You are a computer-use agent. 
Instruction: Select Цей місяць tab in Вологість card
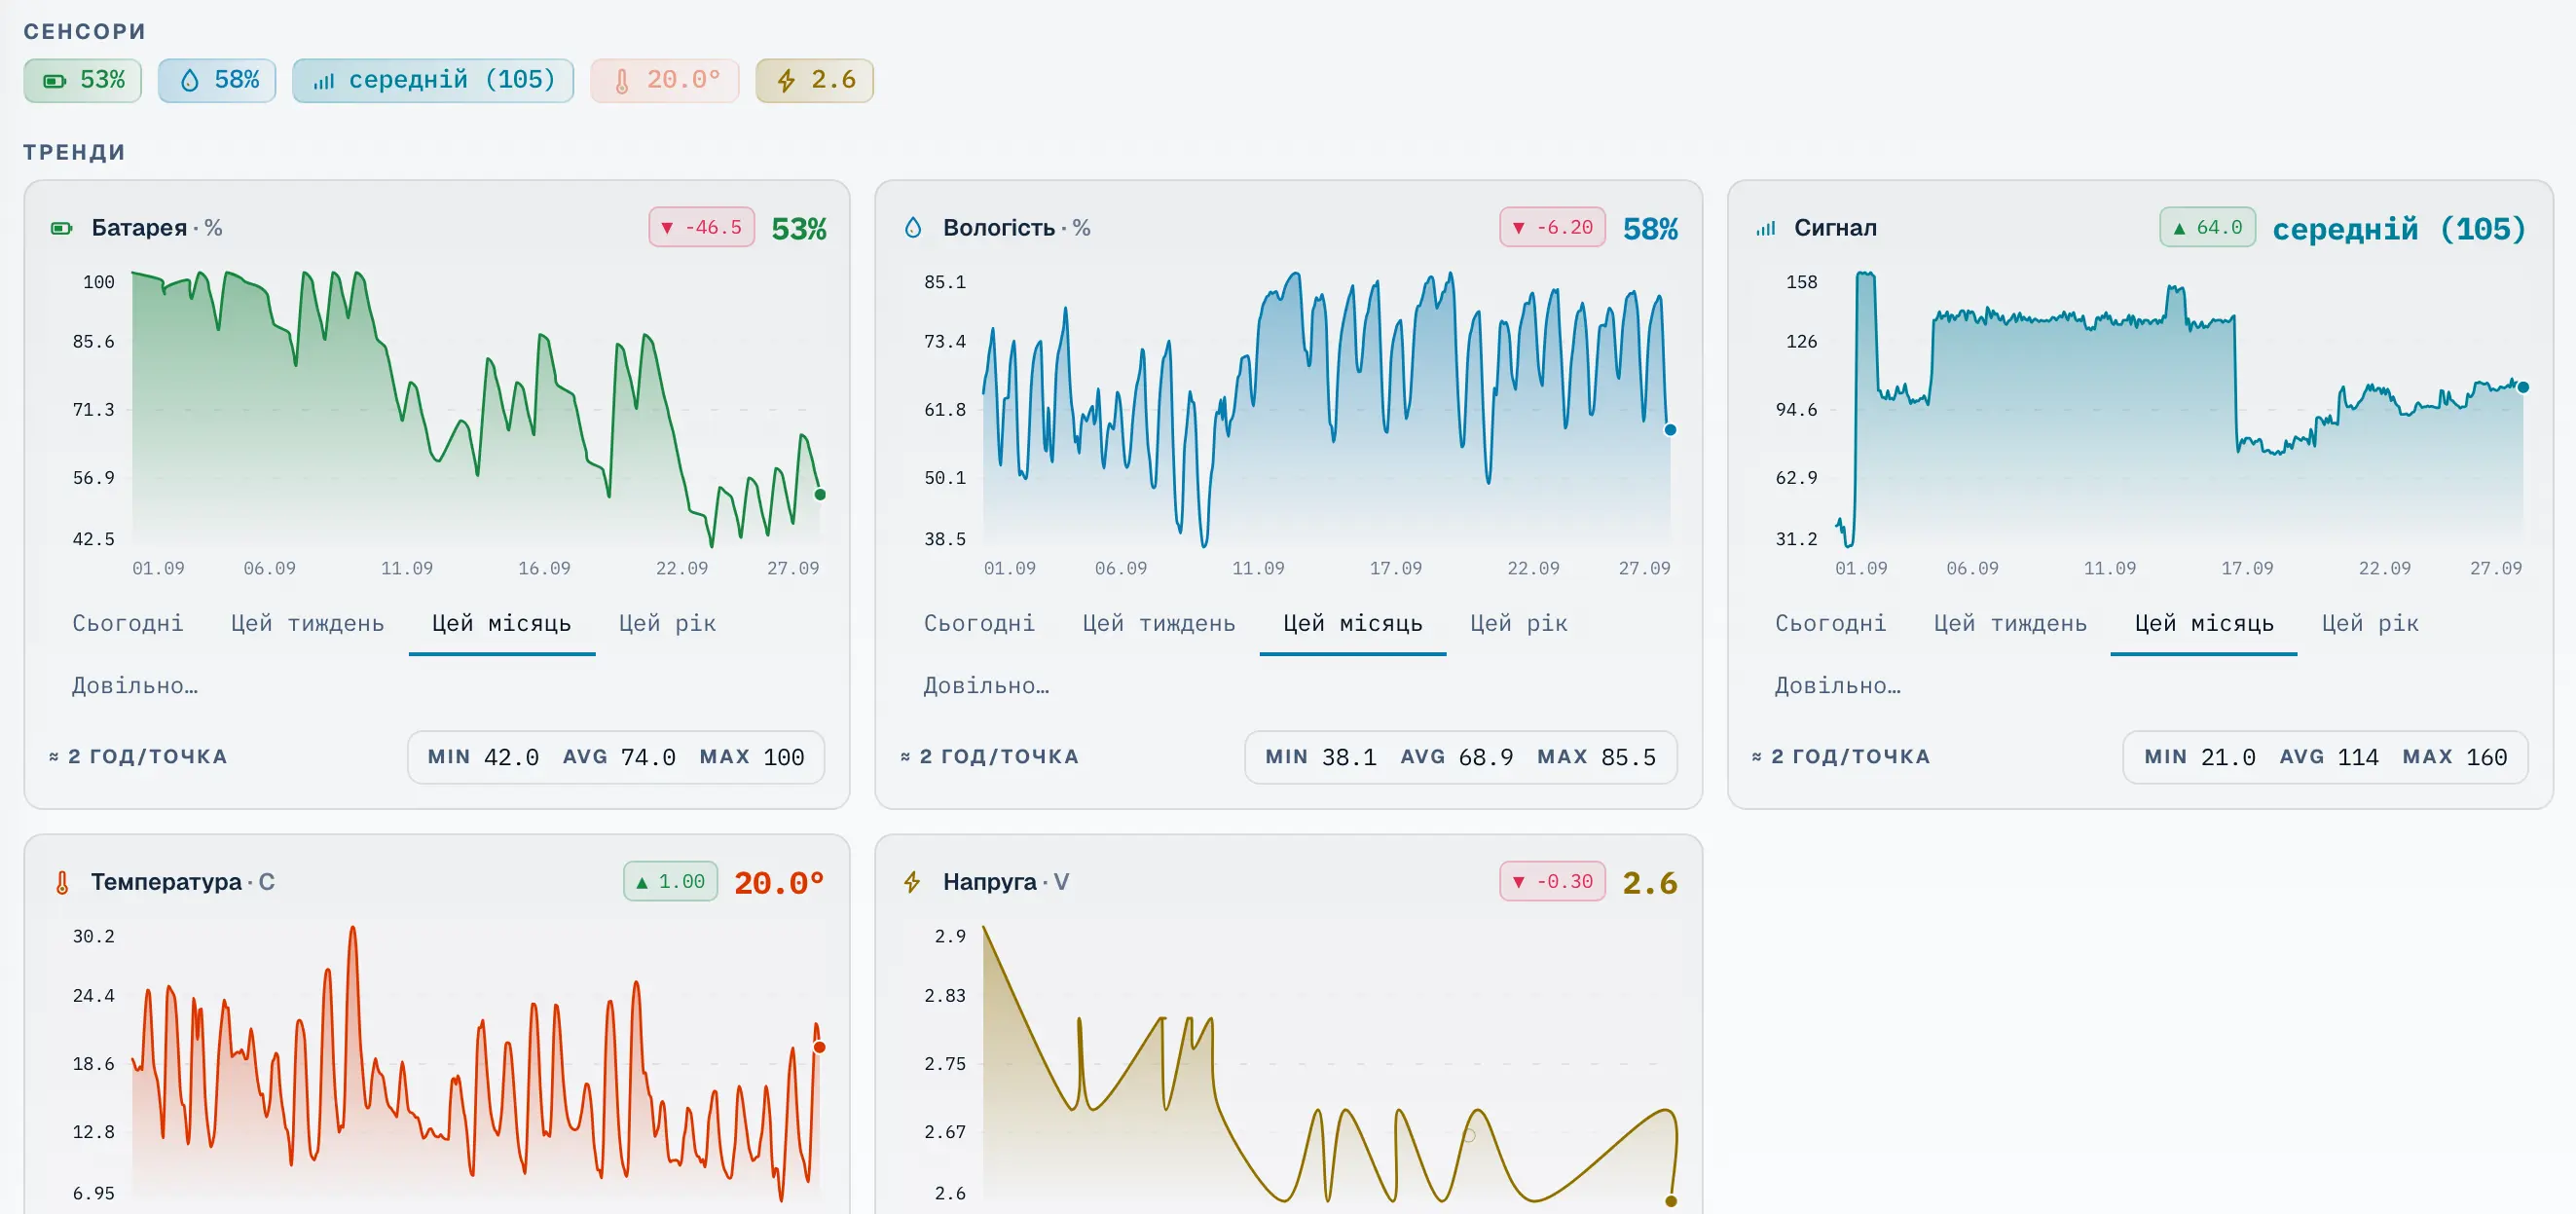[1353, 624]
